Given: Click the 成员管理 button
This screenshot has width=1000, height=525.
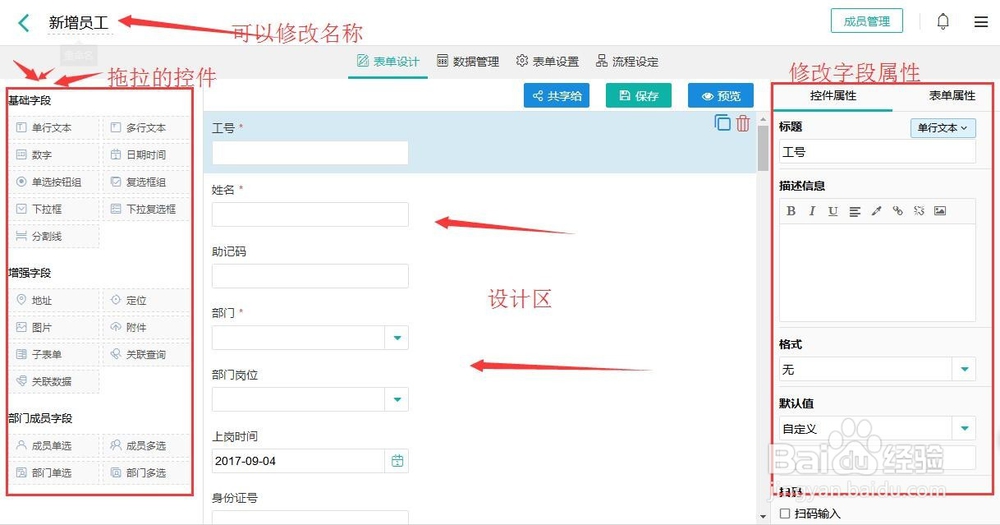Looking at the screenshot, I should pos(867,21).
